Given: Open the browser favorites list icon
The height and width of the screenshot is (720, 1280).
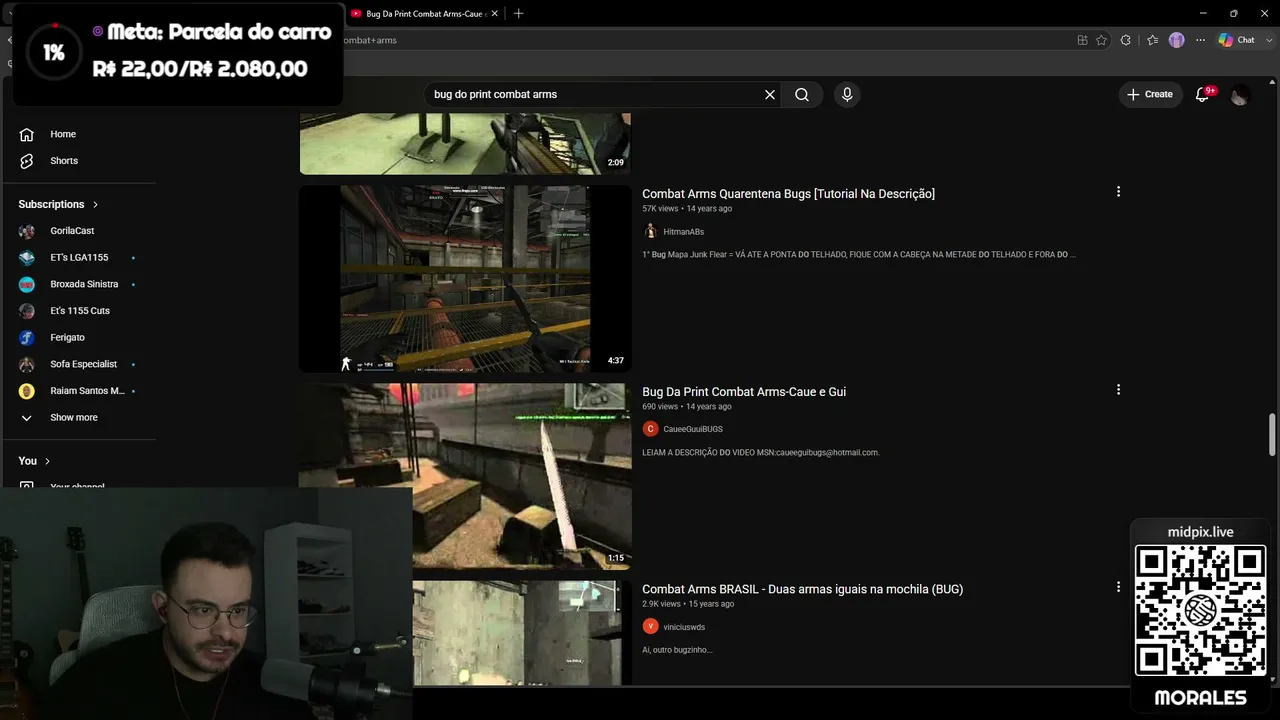Looking at the screenshot, I should [x=1152, y=40].
